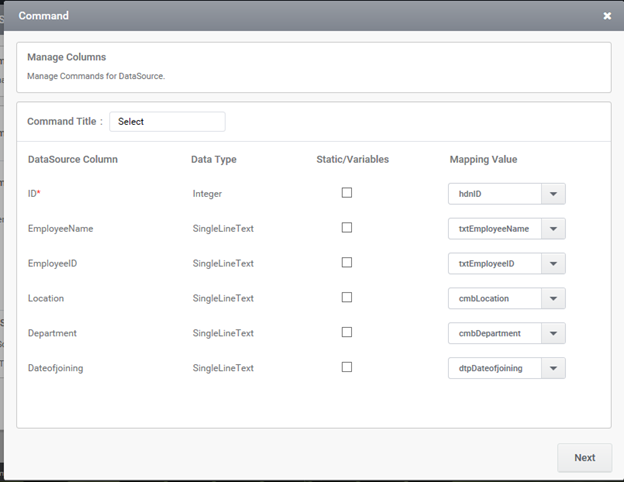Click the Data Type column header
The height and width of the screenshot is (482, 624).
(214, 159)
